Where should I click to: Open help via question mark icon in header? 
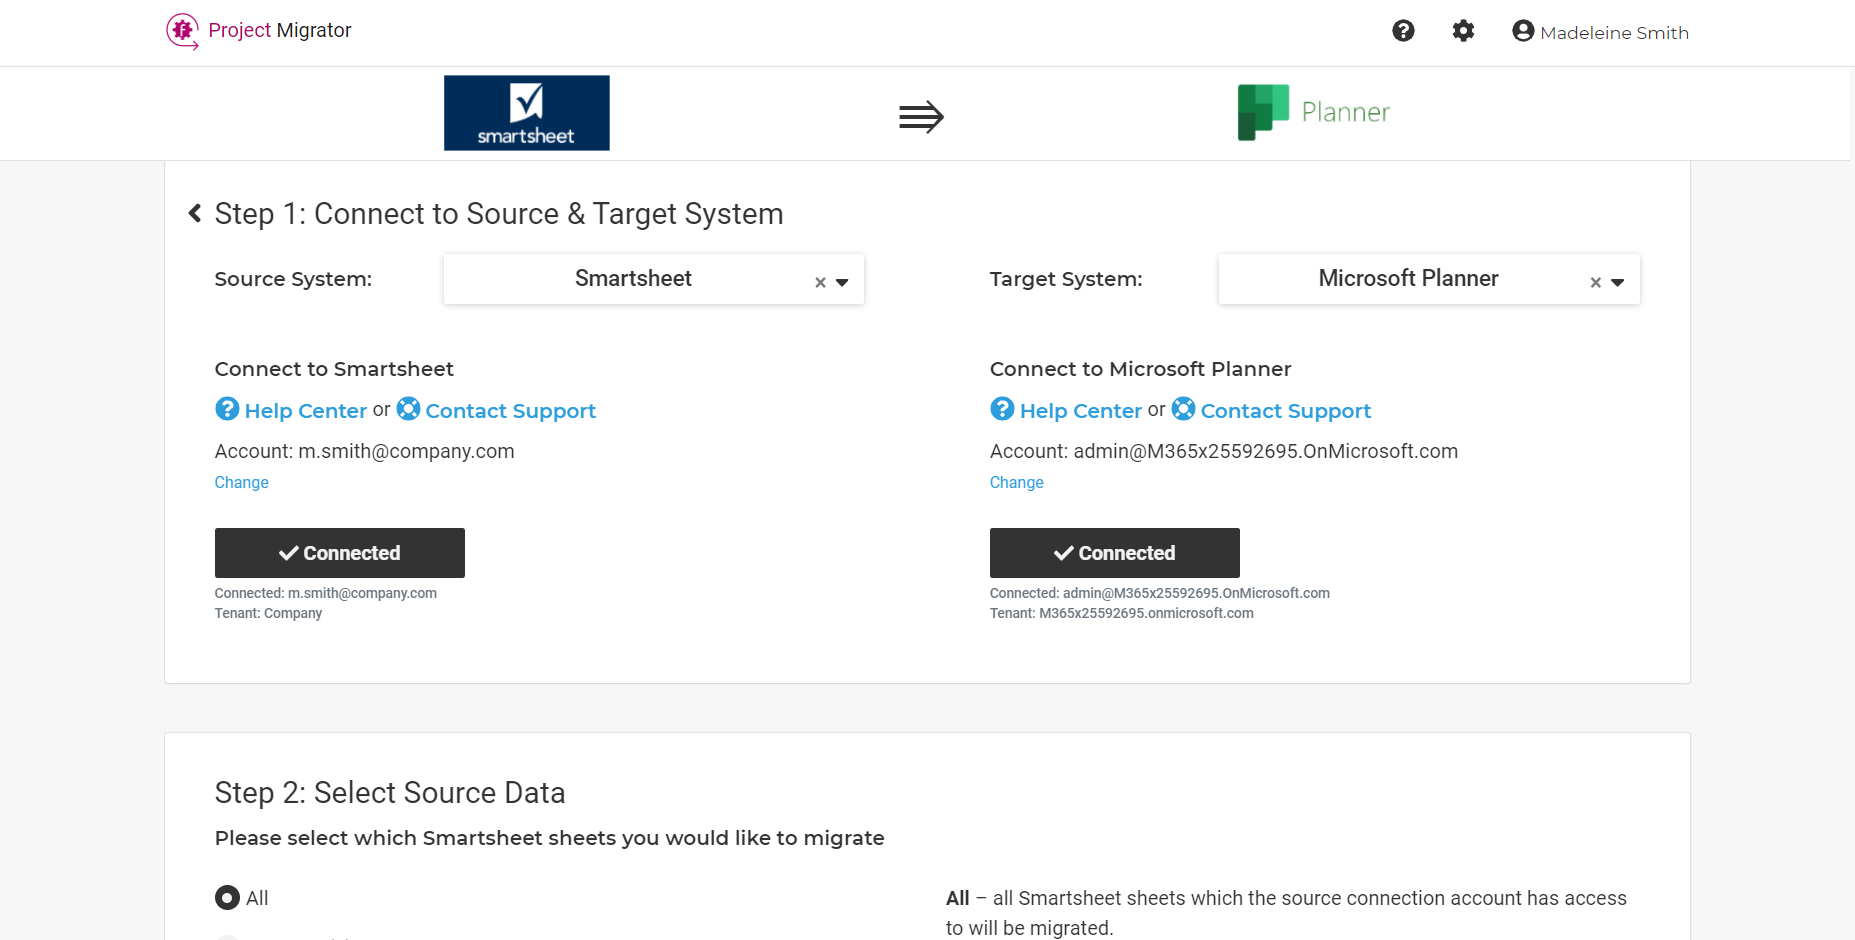pyautogui.click(x=1403, y=31)
